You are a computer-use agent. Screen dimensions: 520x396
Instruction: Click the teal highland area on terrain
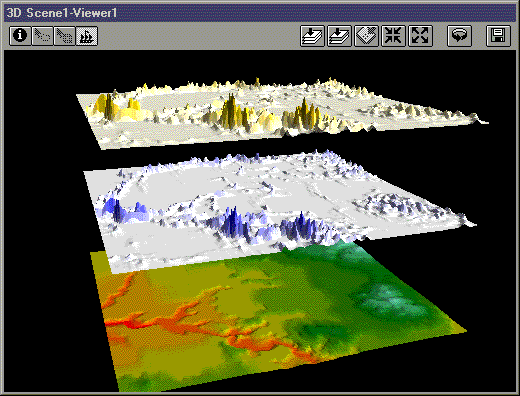click(387, 300)
